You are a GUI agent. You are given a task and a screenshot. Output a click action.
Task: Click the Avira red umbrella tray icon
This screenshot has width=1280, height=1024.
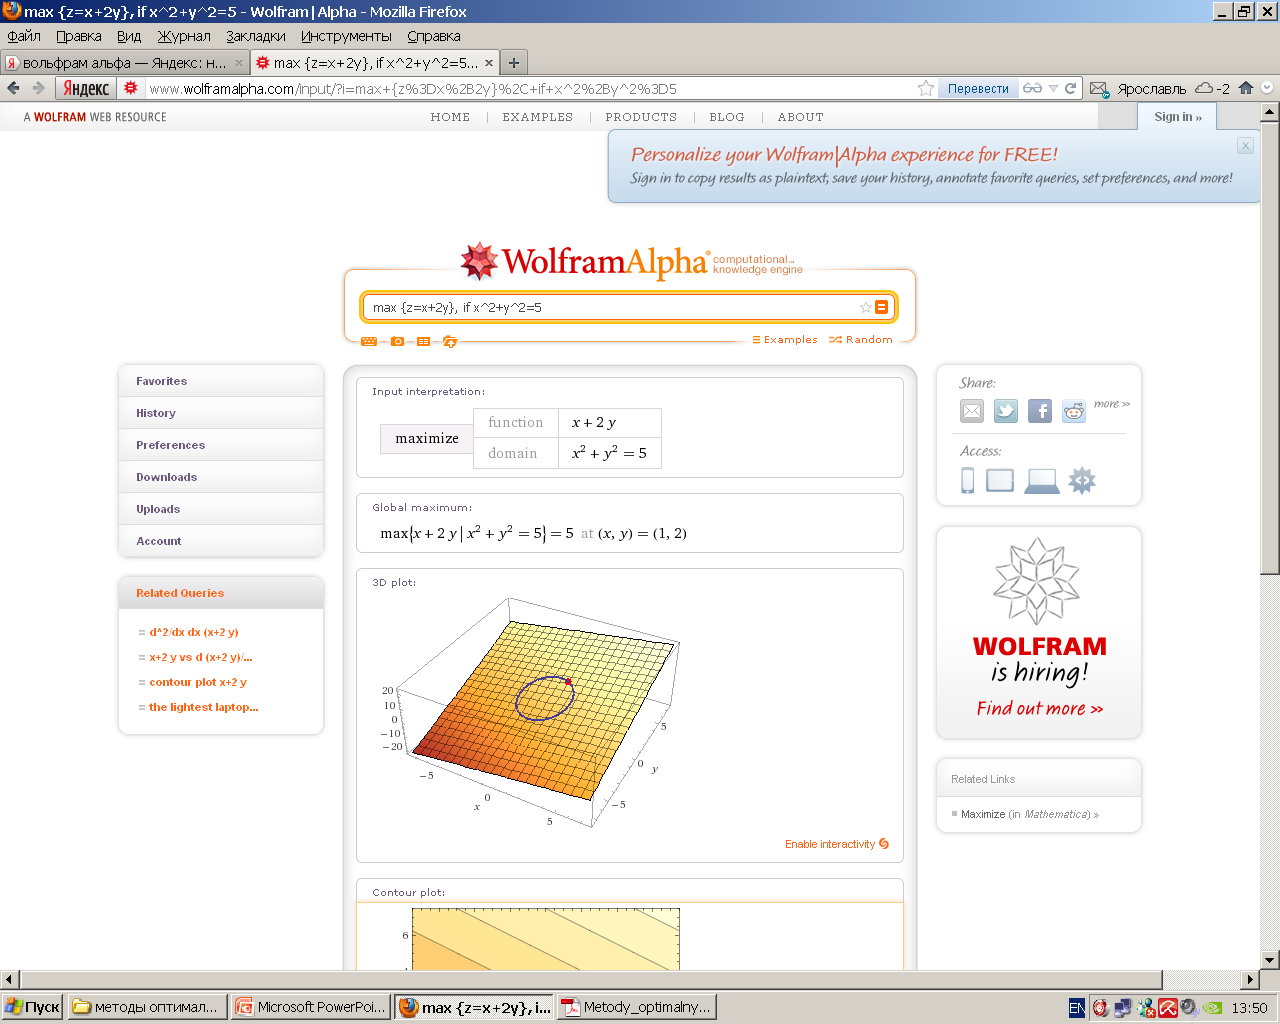pos(1168,1008)
